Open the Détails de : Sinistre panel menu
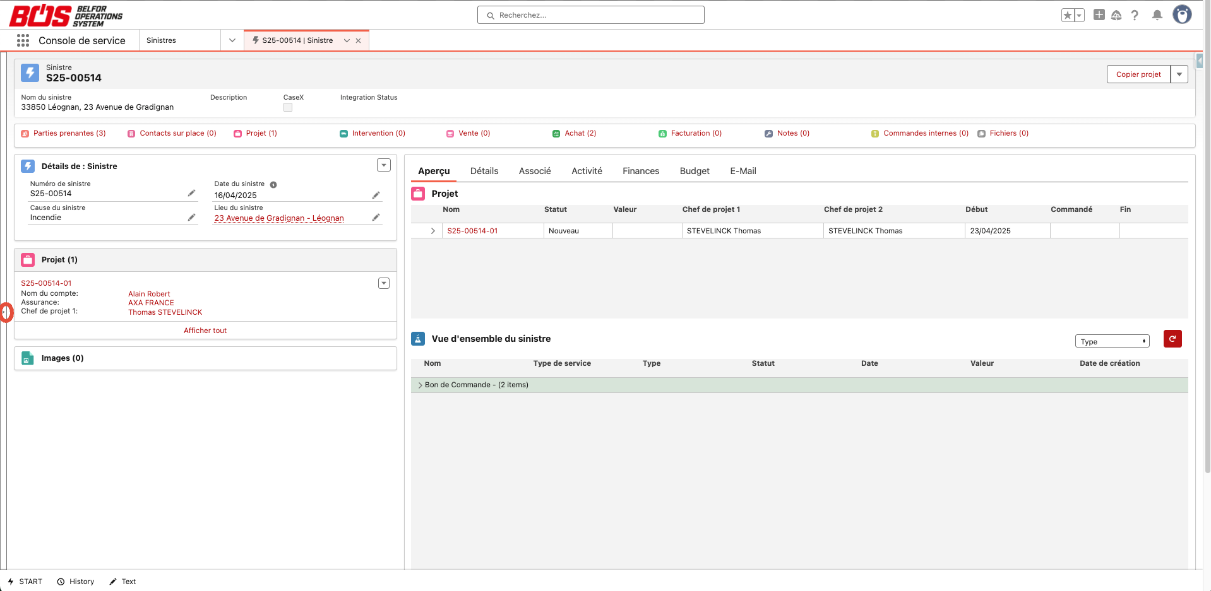Viewport: 1211px width, 591px height. tap(383, 165)
